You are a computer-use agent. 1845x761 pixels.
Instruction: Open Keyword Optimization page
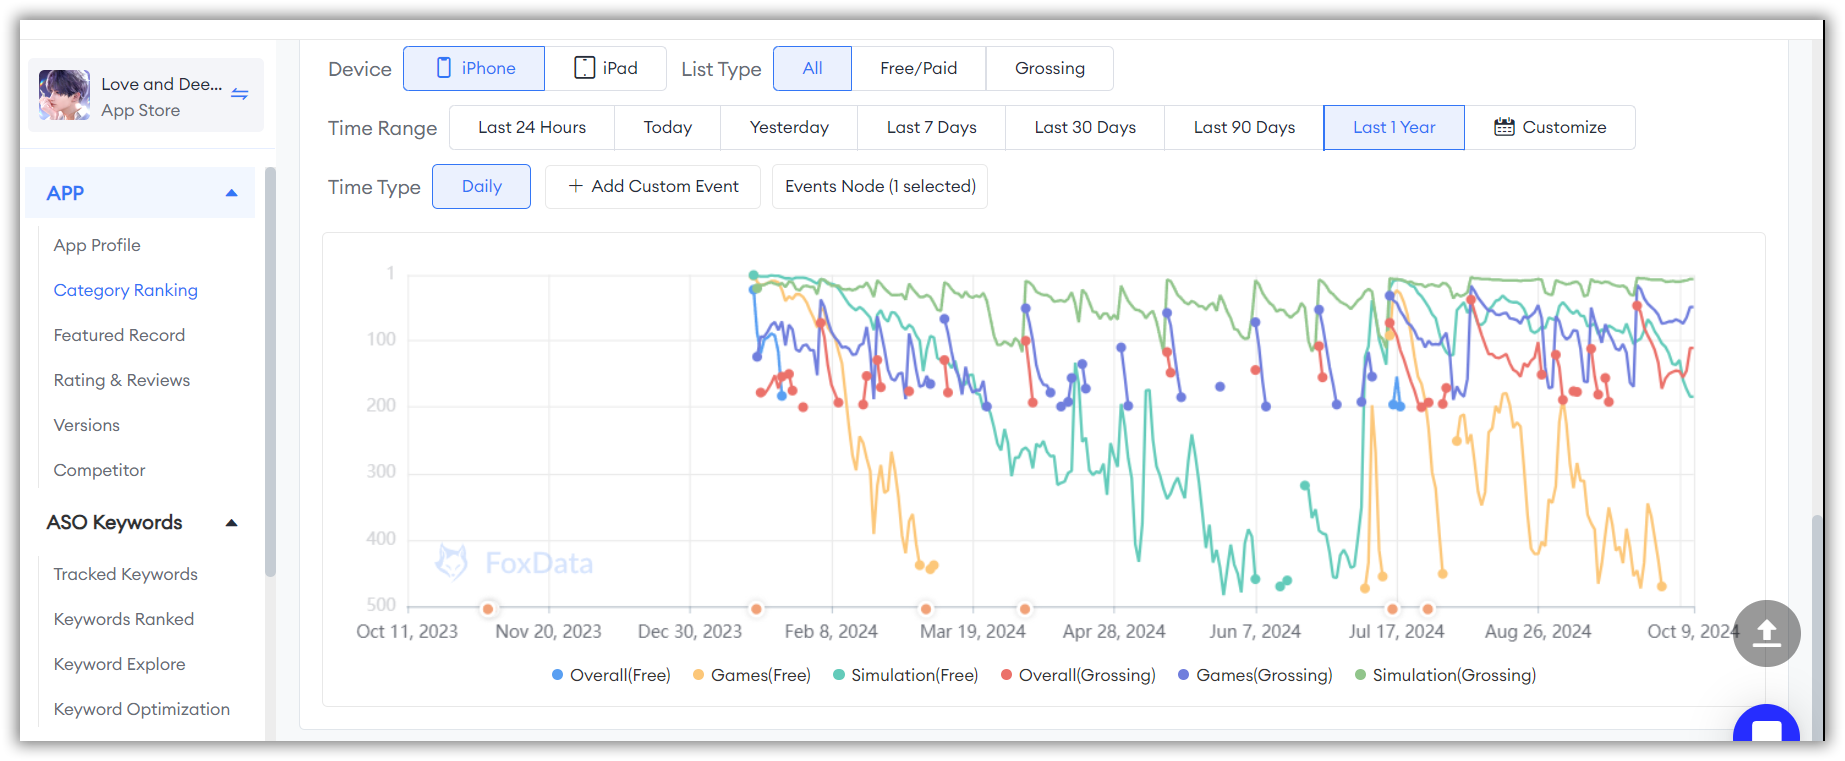(142, 709)
